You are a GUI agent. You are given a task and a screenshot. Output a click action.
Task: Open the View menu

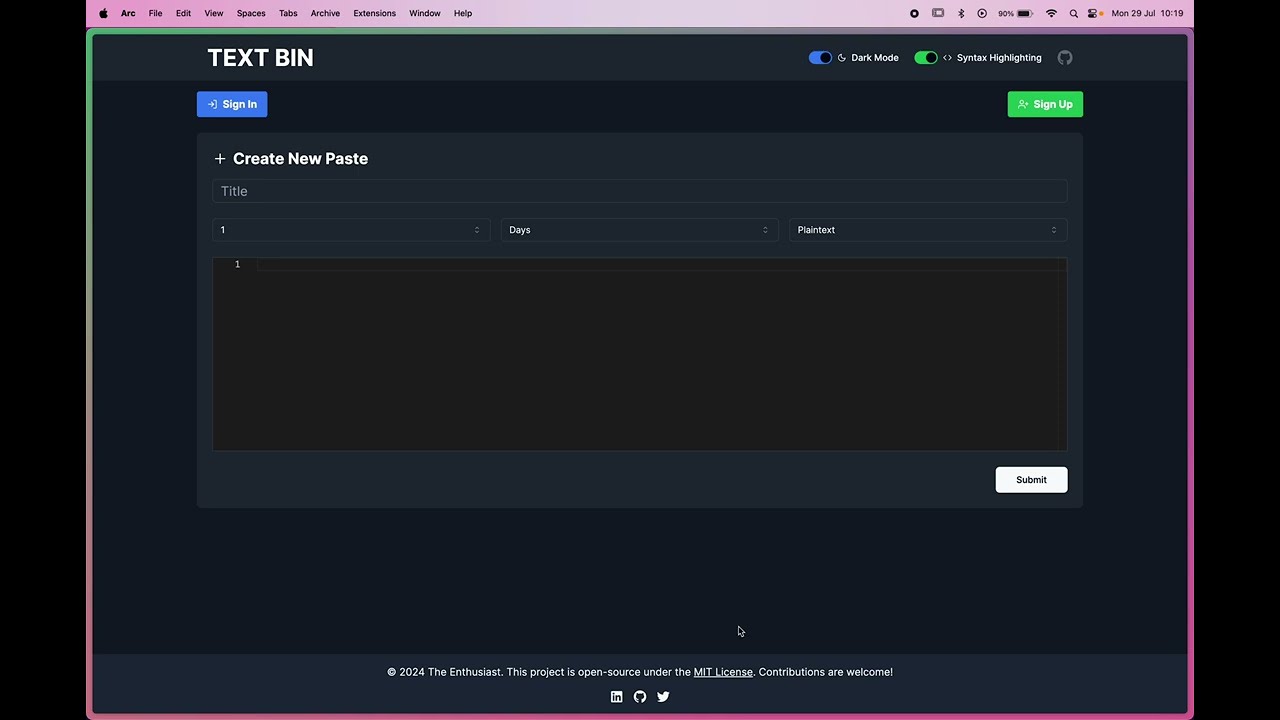tap(214, 13)
